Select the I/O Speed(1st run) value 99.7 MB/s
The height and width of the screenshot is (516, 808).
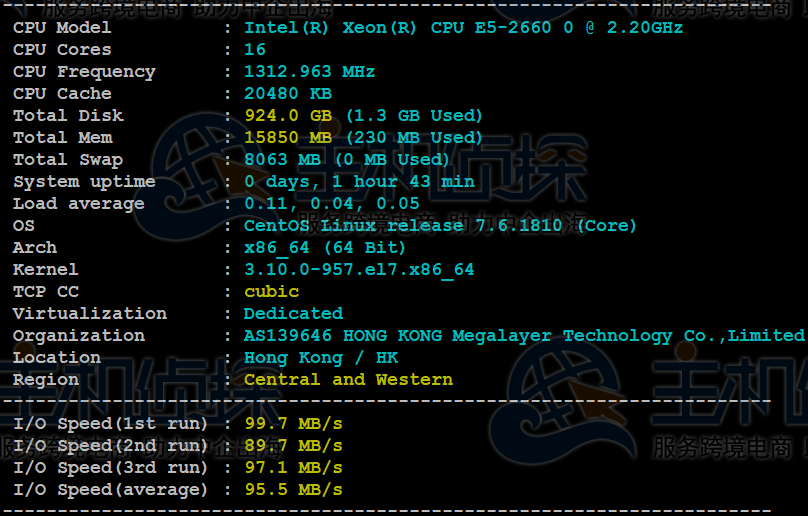(293, 424)
